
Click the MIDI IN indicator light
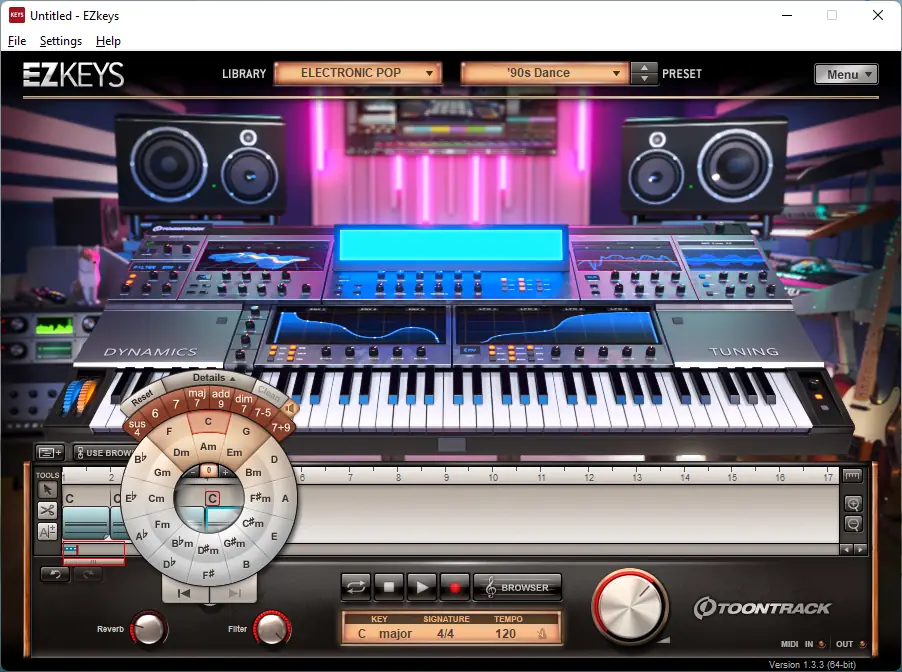coord(821,644)
